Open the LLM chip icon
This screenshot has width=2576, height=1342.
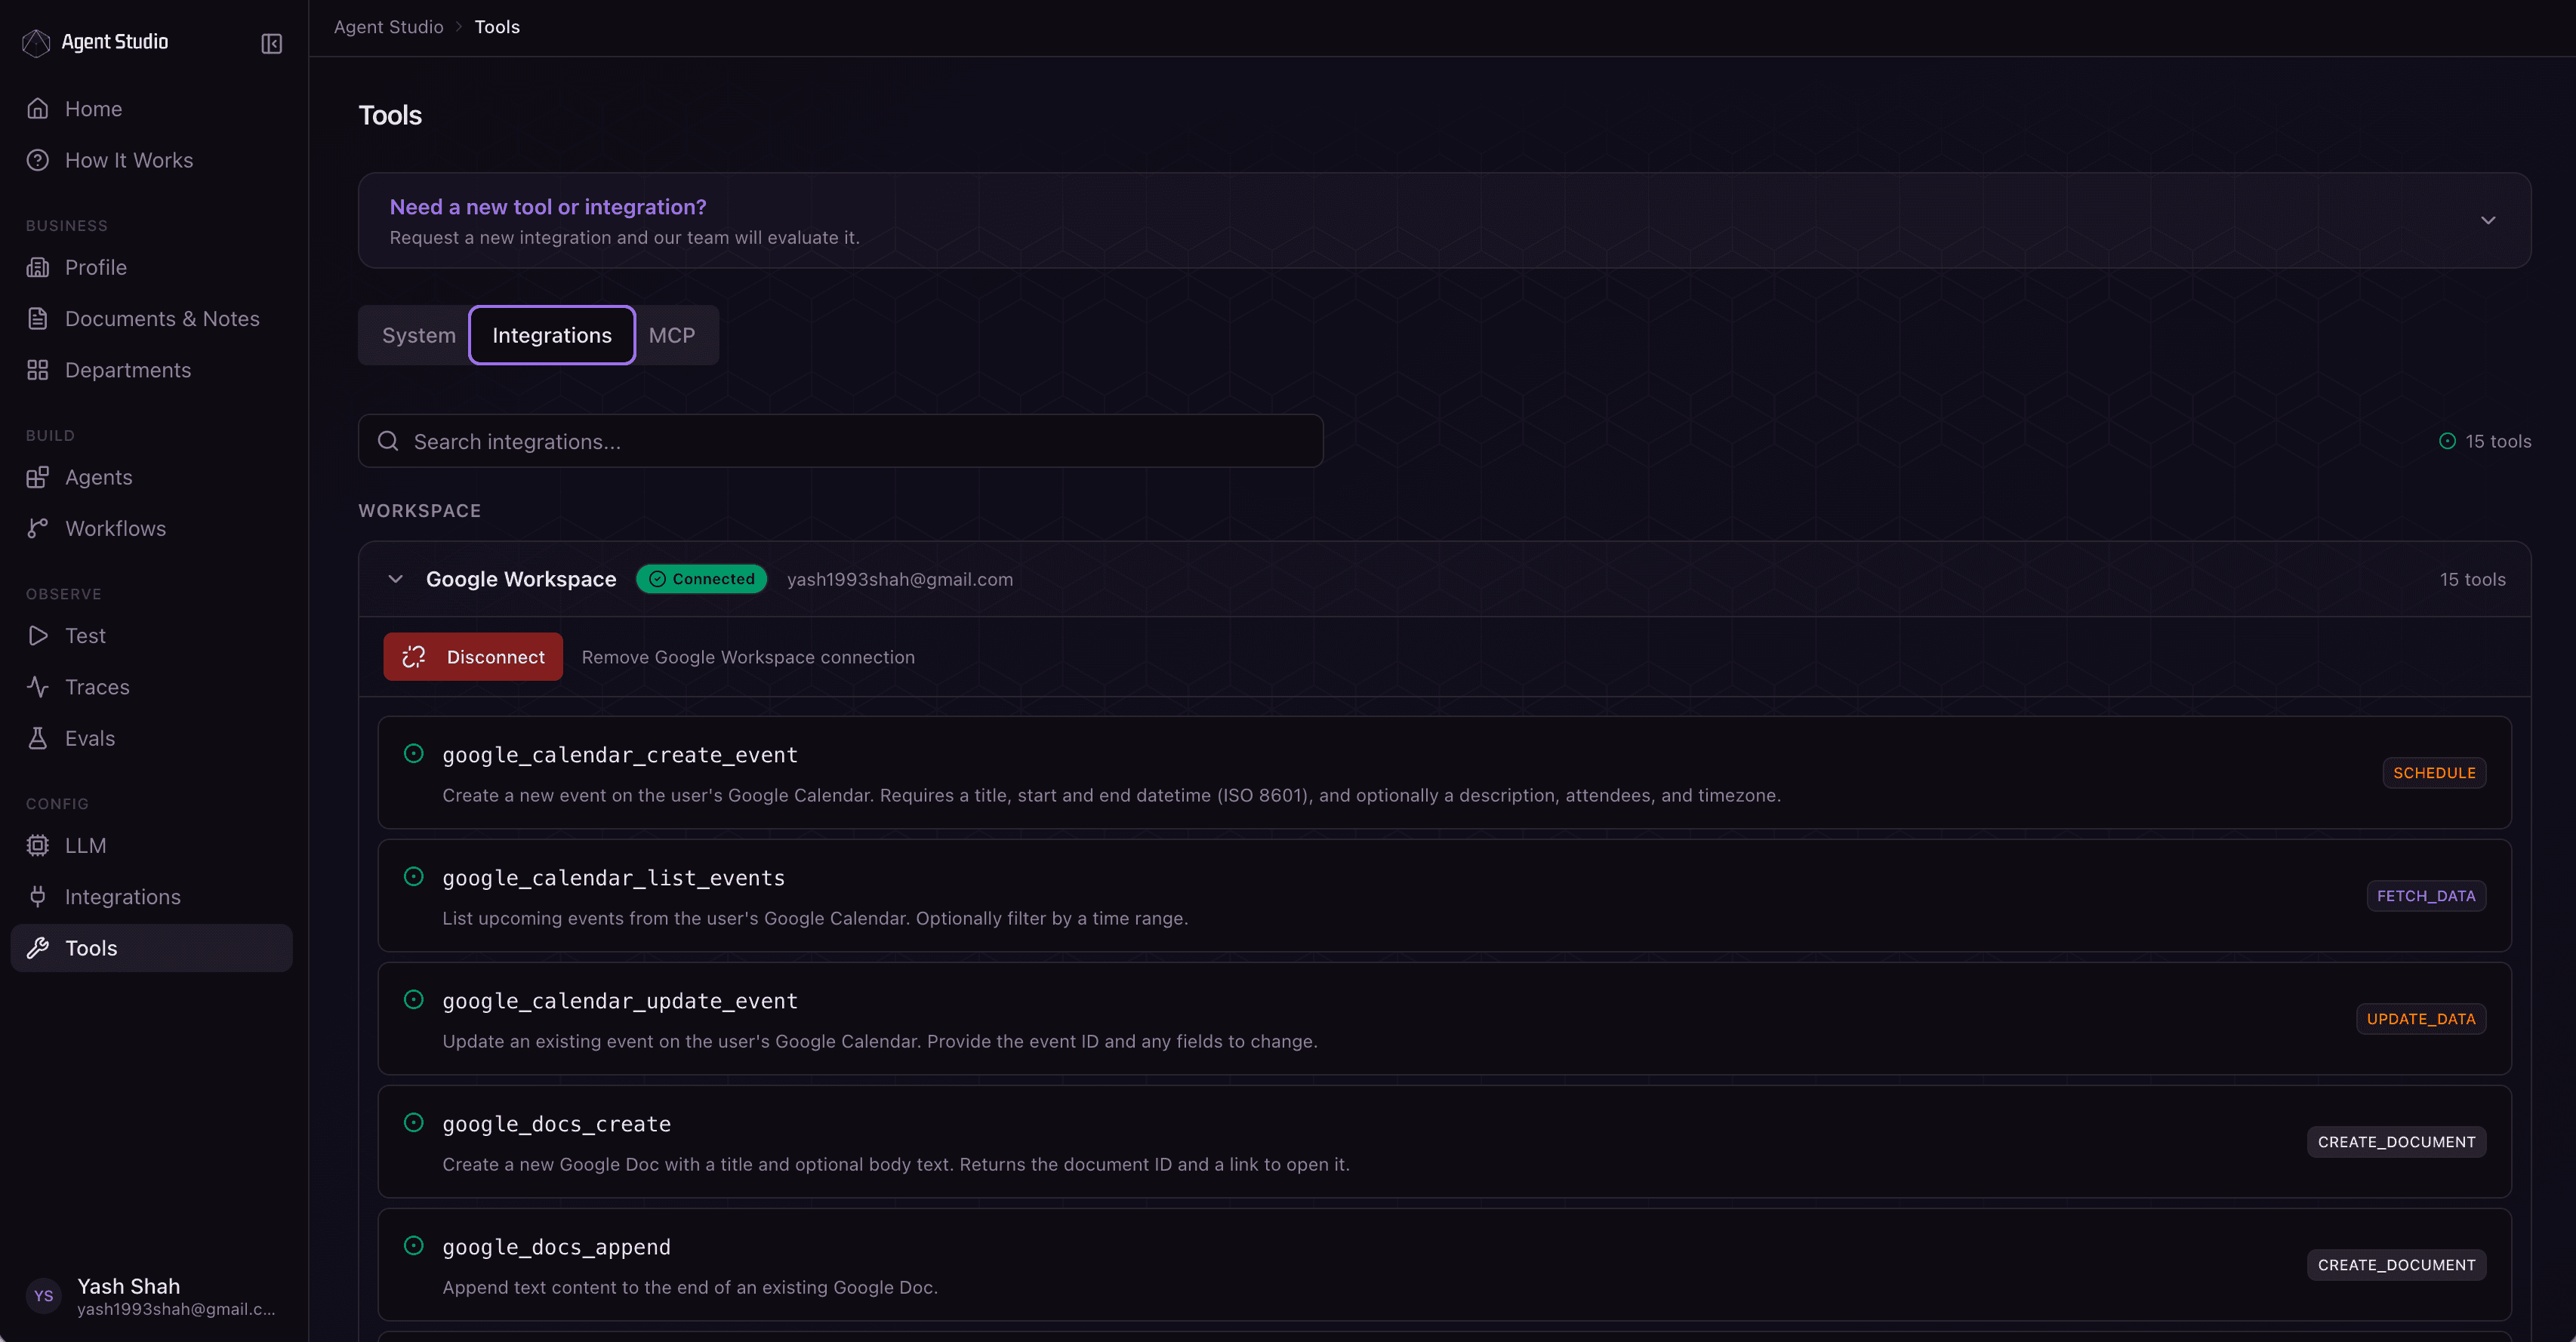point(38,845)
